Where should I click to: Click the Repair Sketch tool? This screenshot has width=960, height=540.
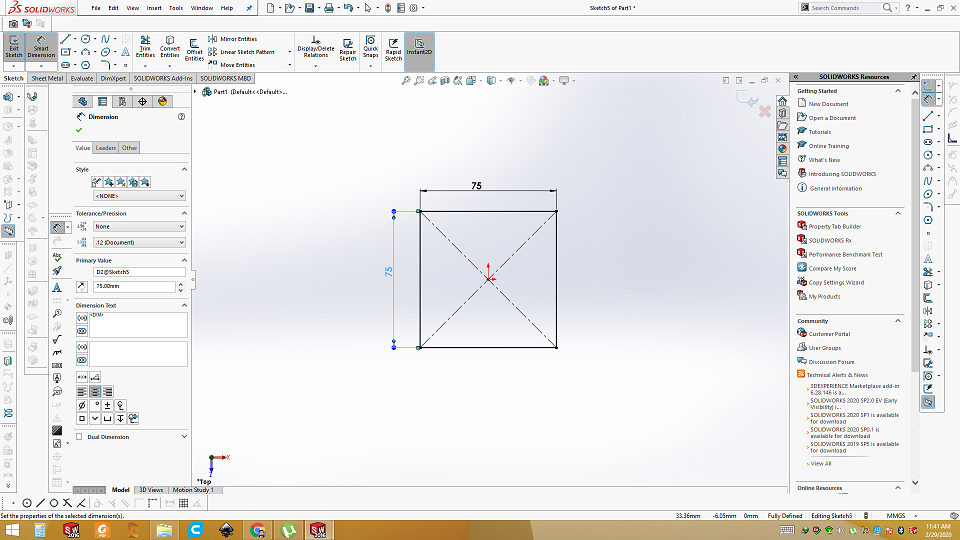point(348,50)
